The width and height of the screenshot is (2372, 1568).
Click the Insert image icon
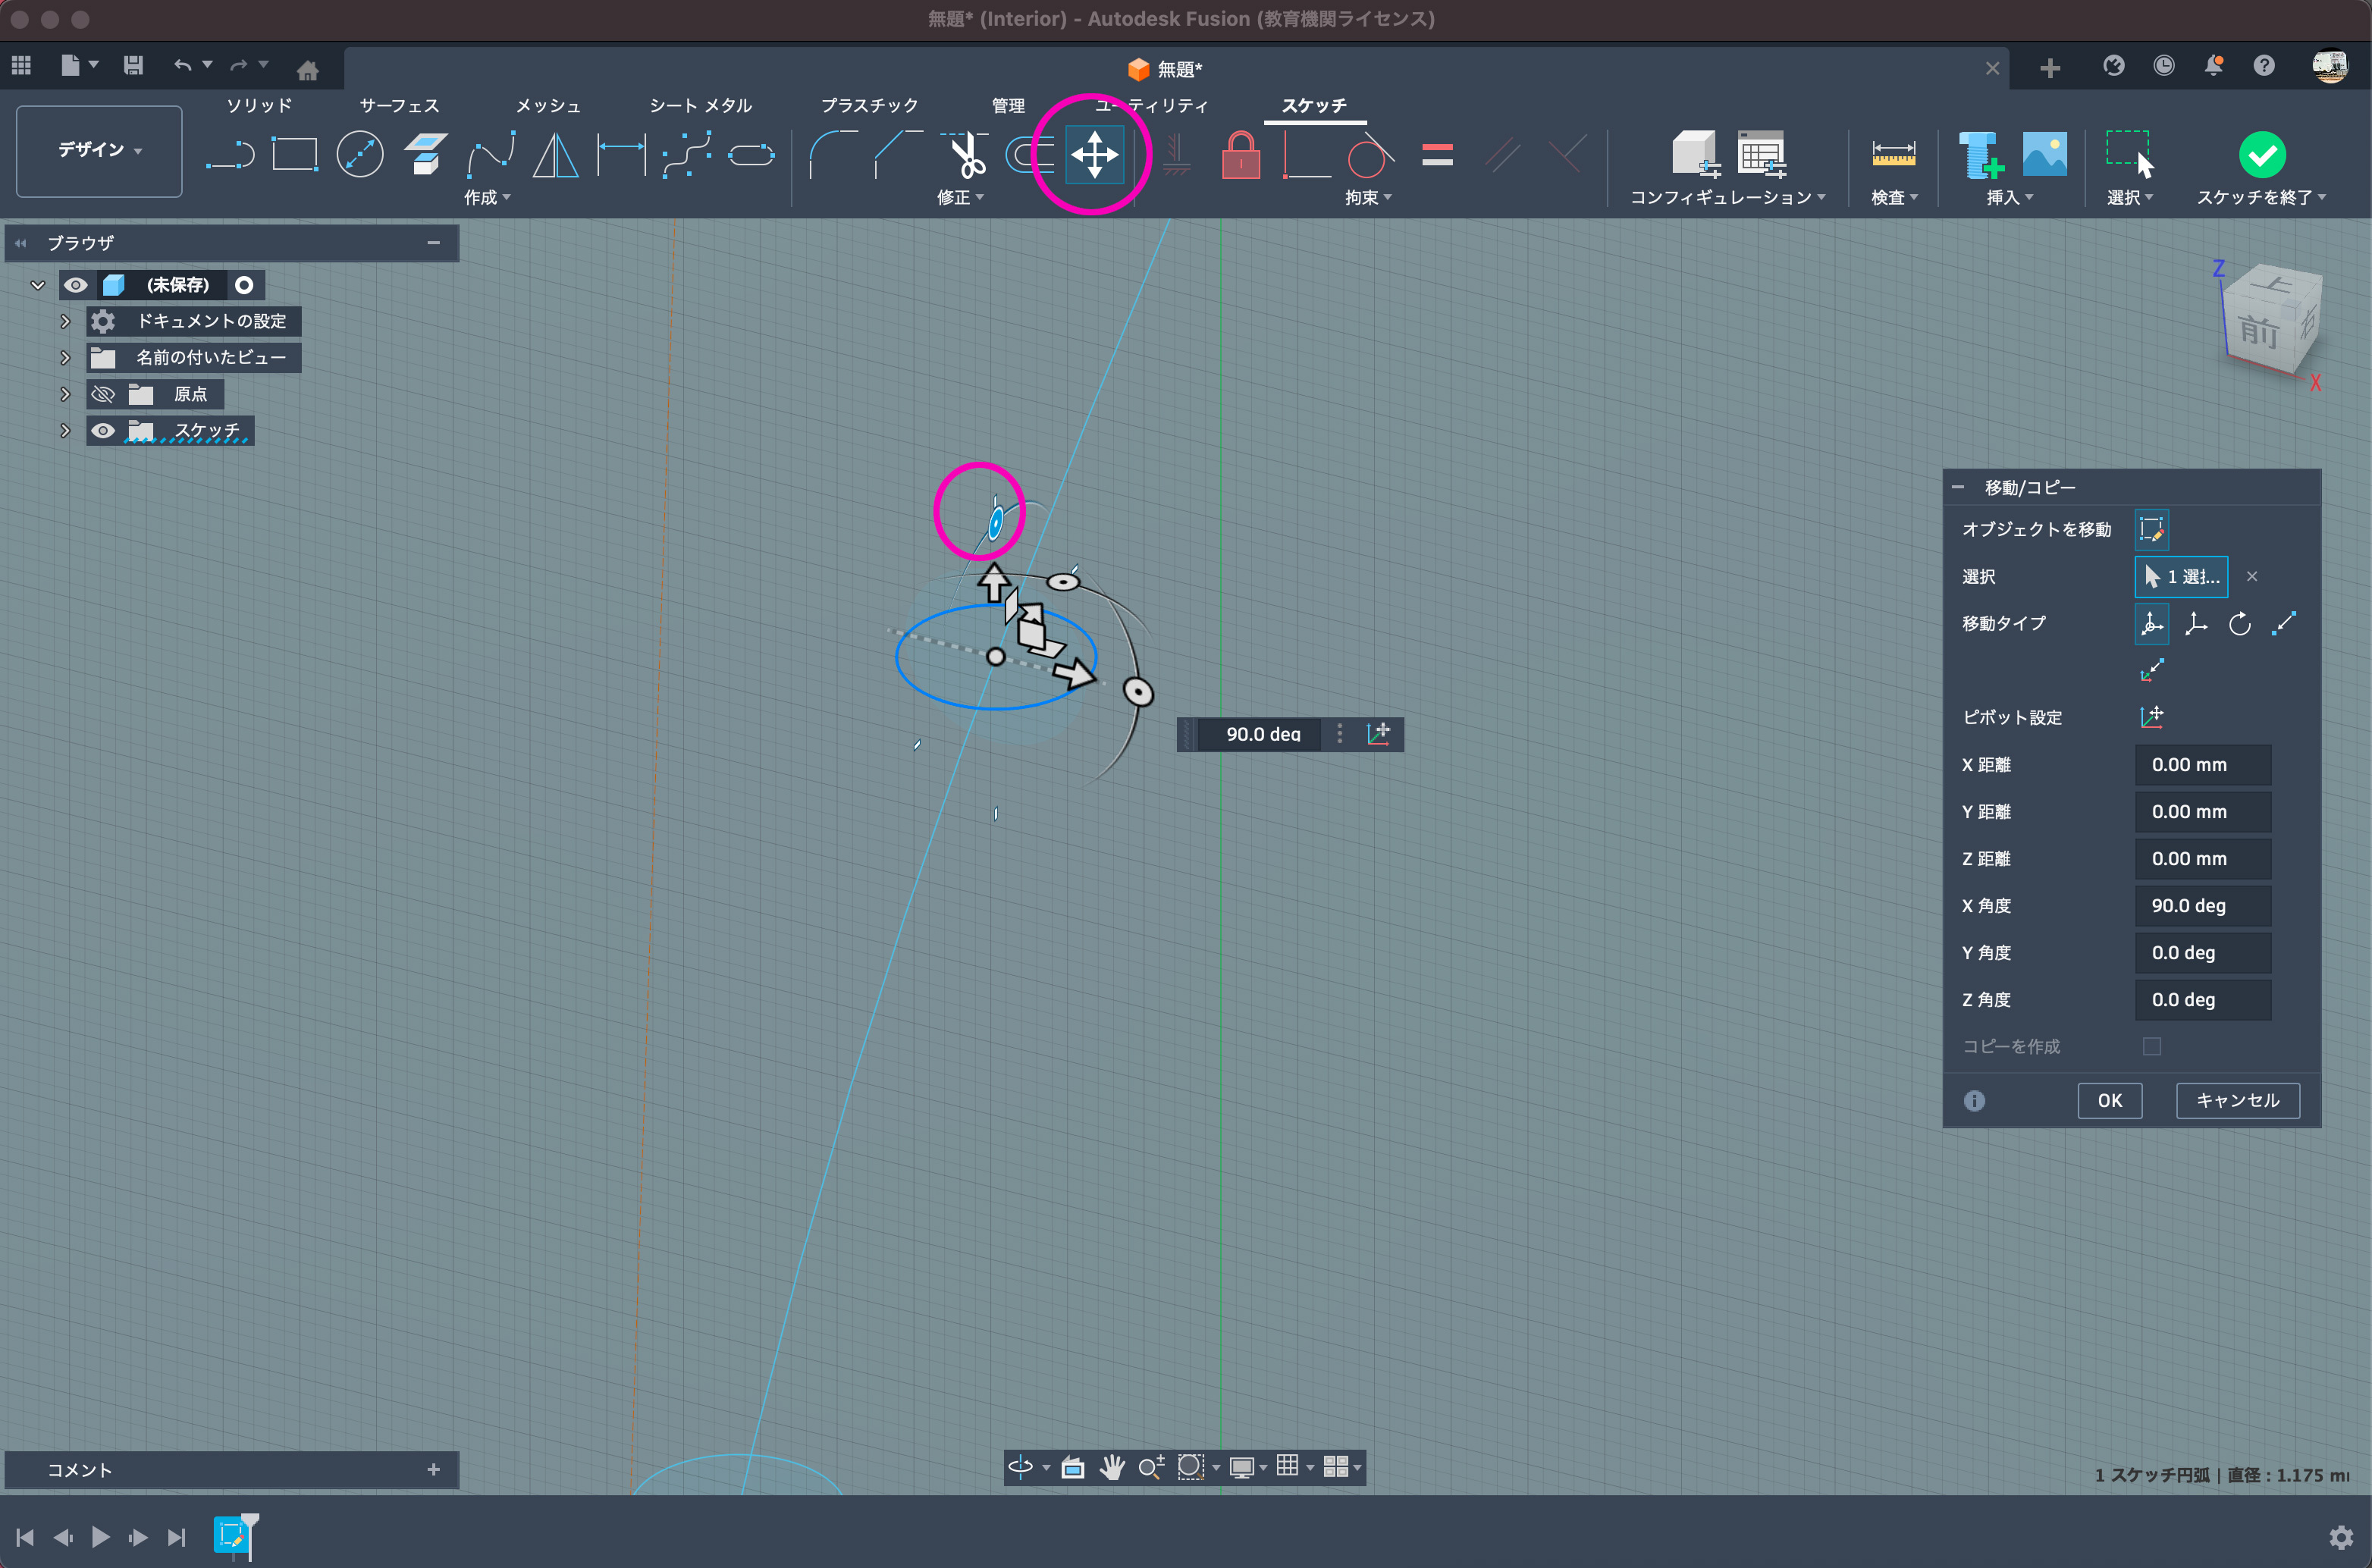click(2044, 155)
